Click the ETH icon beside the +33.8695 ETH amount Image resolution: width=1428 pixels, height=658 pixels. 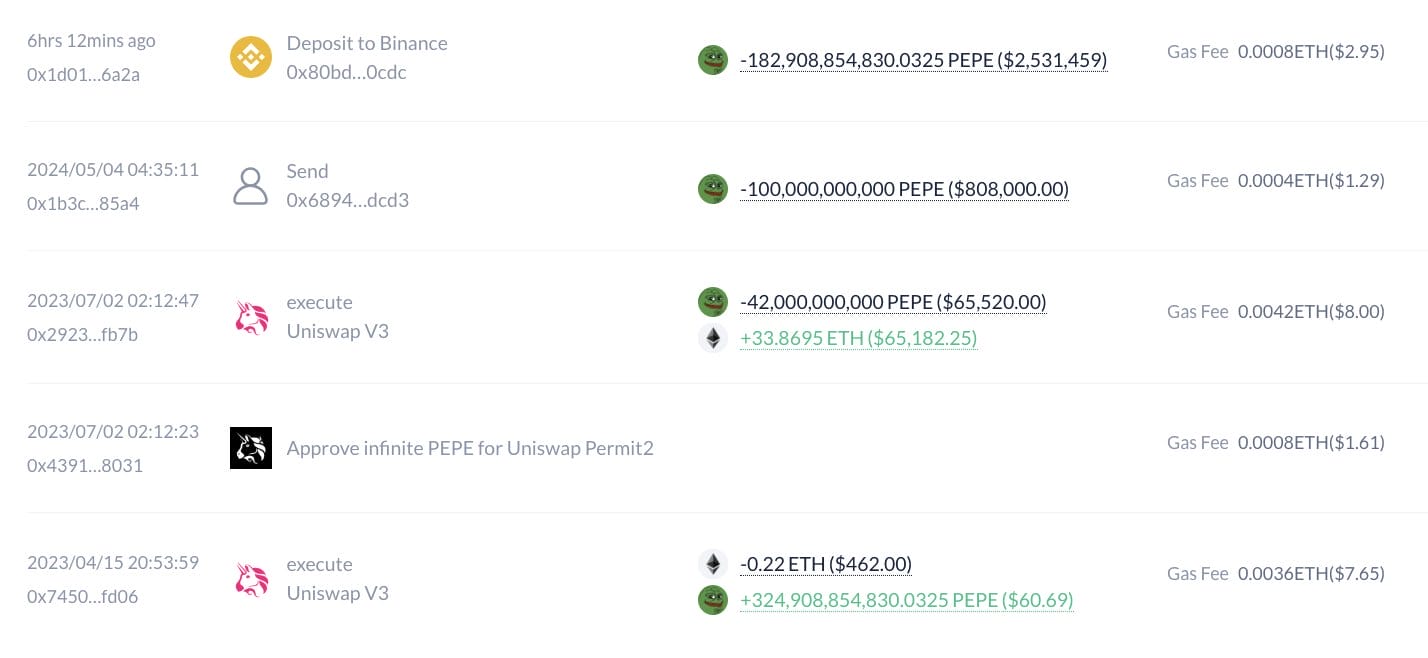(712, 339)
